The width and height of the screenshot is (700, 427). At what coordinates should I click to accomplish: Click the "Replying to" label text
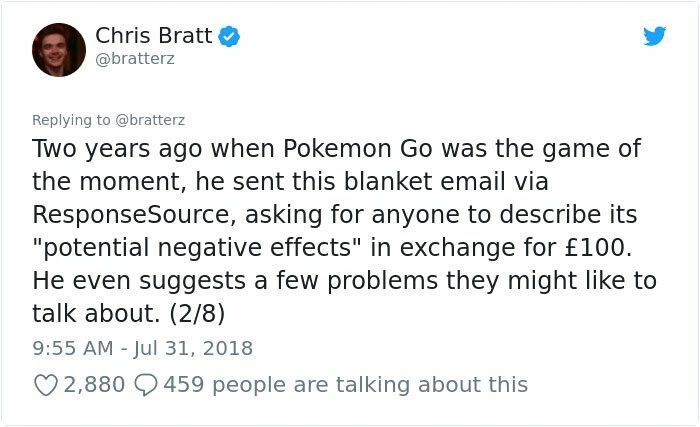[x=71, y=120]
